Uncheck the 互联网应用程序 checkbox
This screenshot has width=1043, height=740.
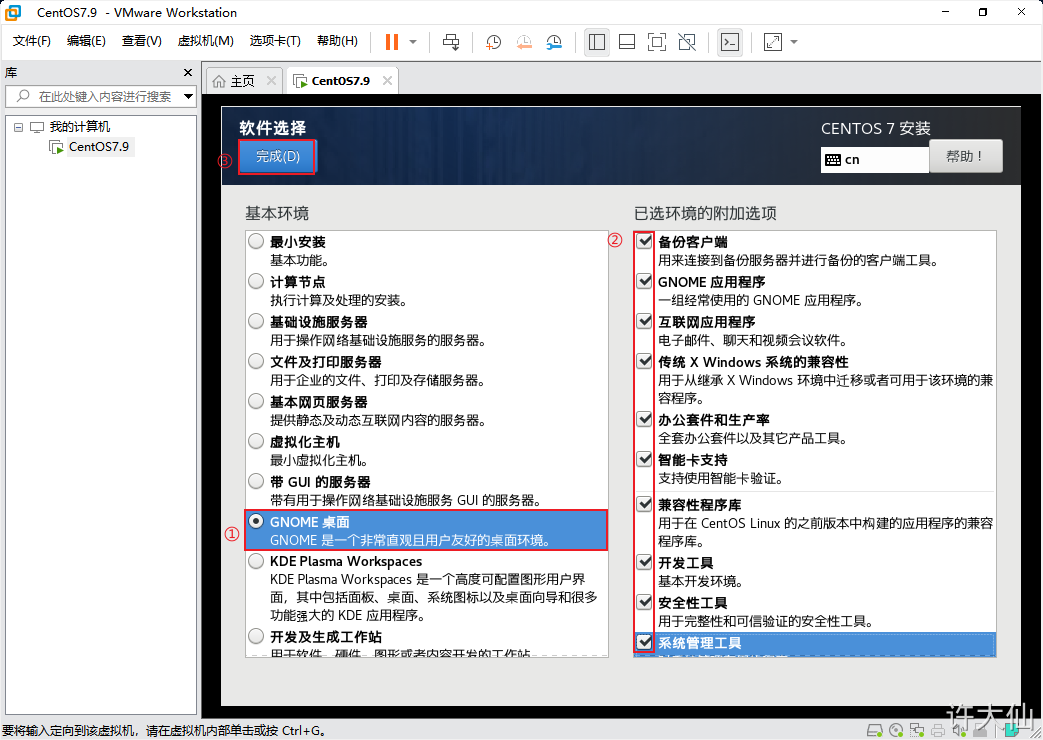tap(644, 321)
